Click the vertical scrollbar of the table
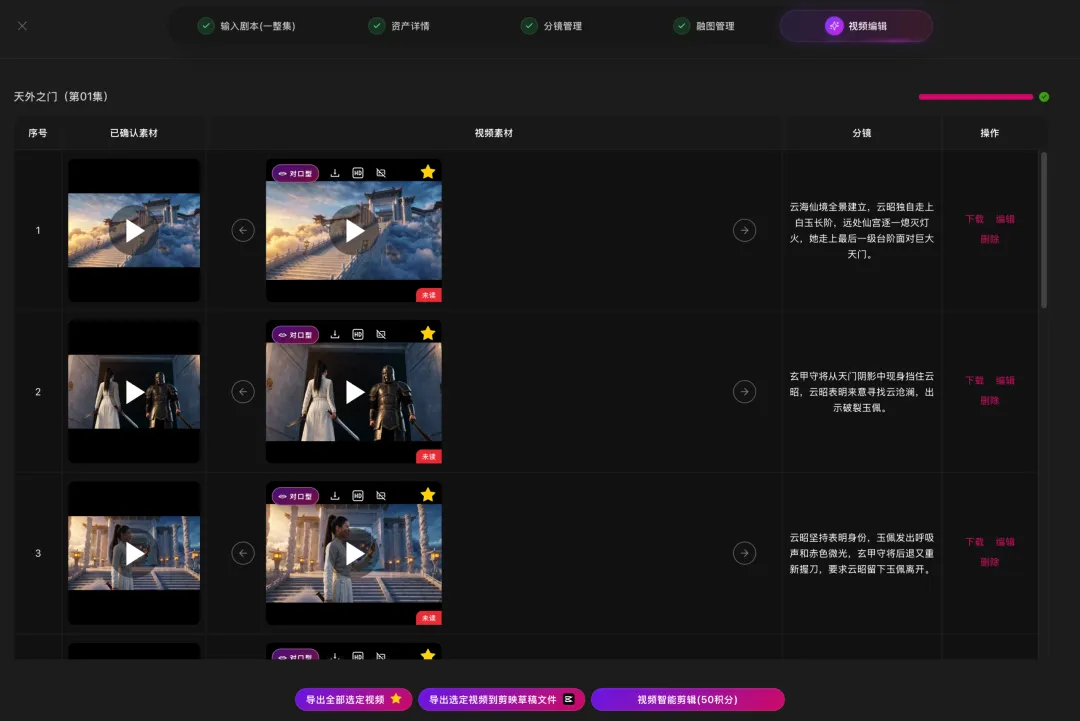1080x721 pixels. pos(1044,231)
